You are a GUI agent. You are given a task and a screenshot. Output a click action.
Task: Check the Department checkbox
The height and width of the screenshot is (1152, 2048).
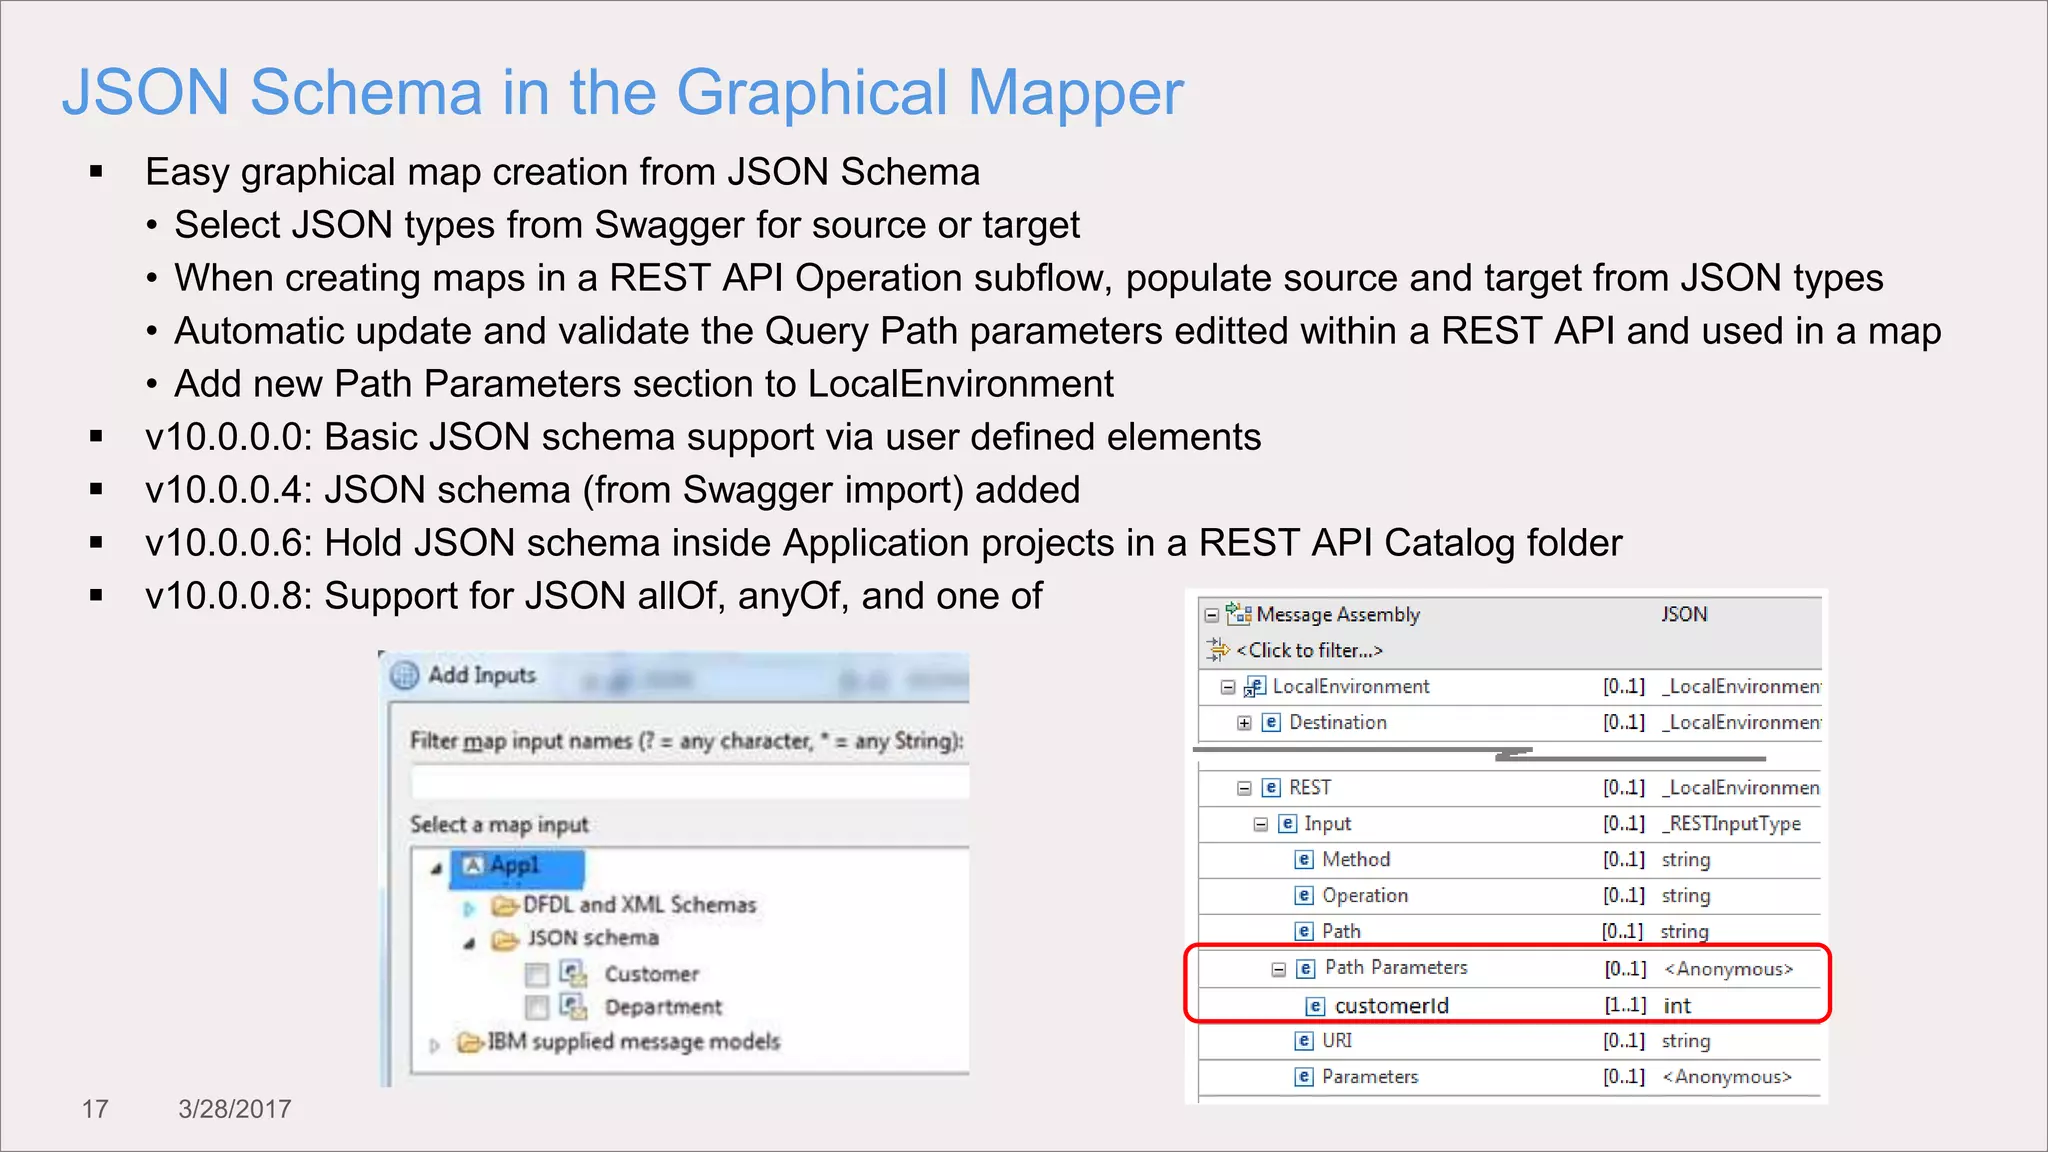[537, 1007]
